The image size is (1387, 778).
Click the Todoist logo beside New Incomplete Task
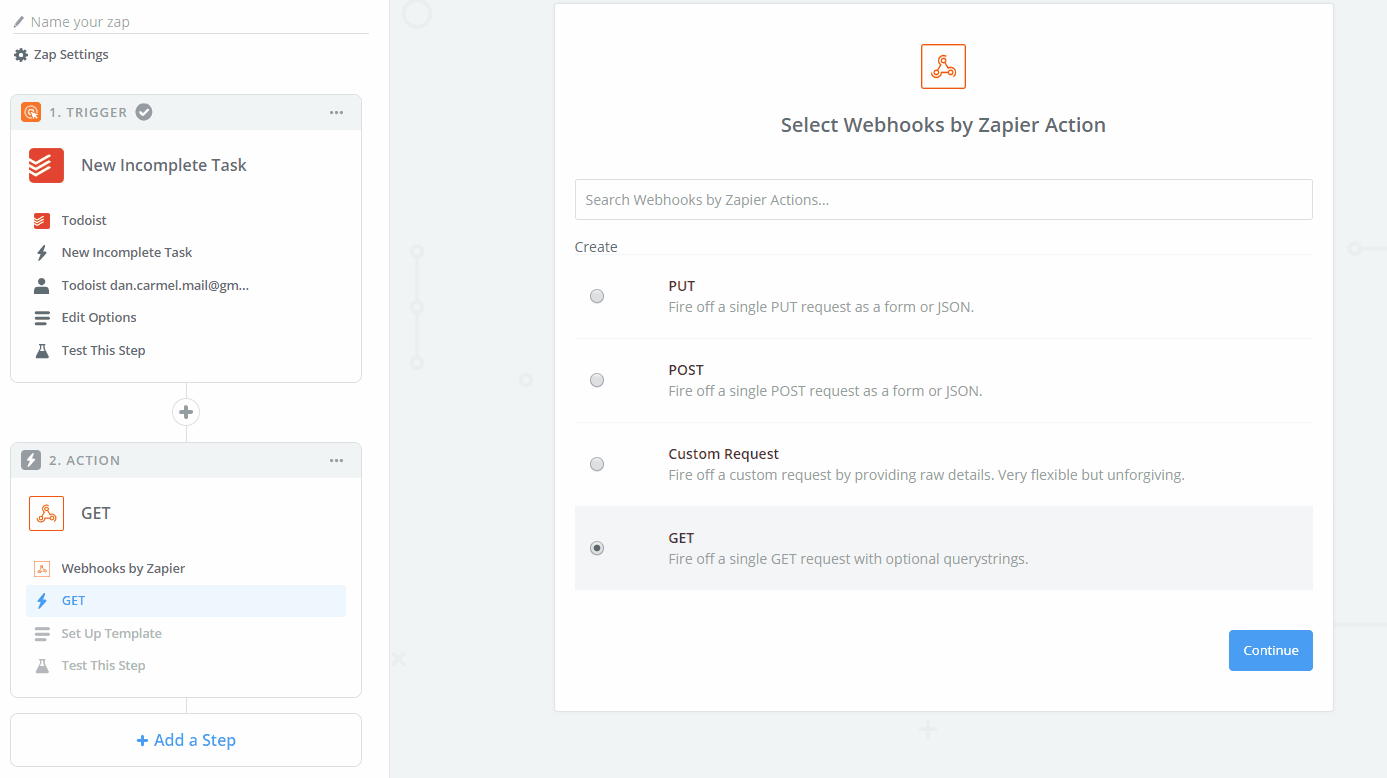pos(46,166)
